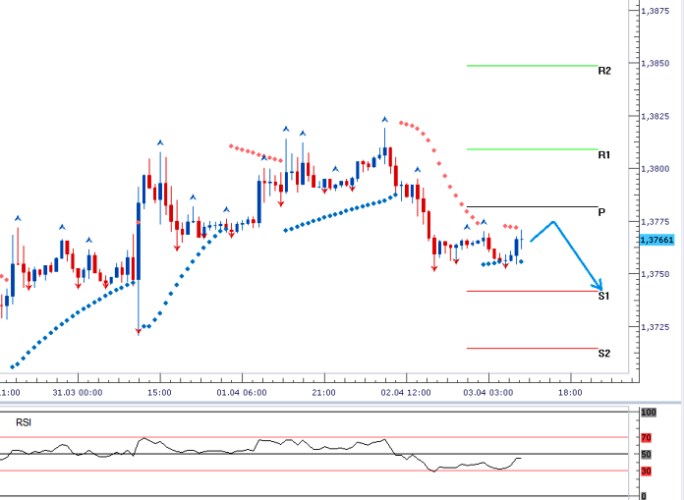Click the current price tag 1,37661
684x500 pixels.
657,240
